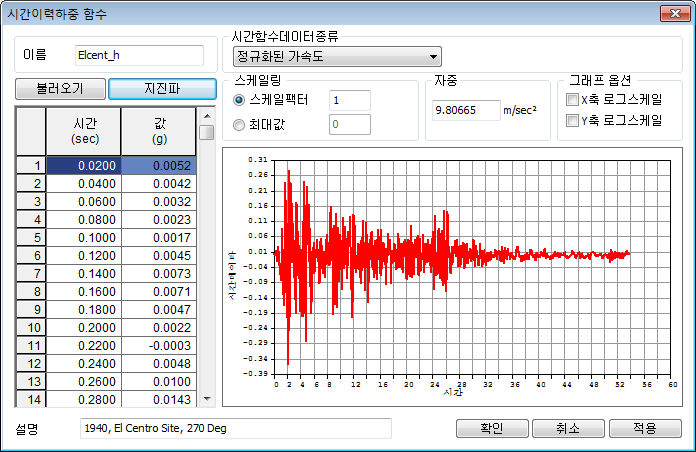Click time cell 0.2400
Viewport: 696px width, 452px height.
point(83,364)
